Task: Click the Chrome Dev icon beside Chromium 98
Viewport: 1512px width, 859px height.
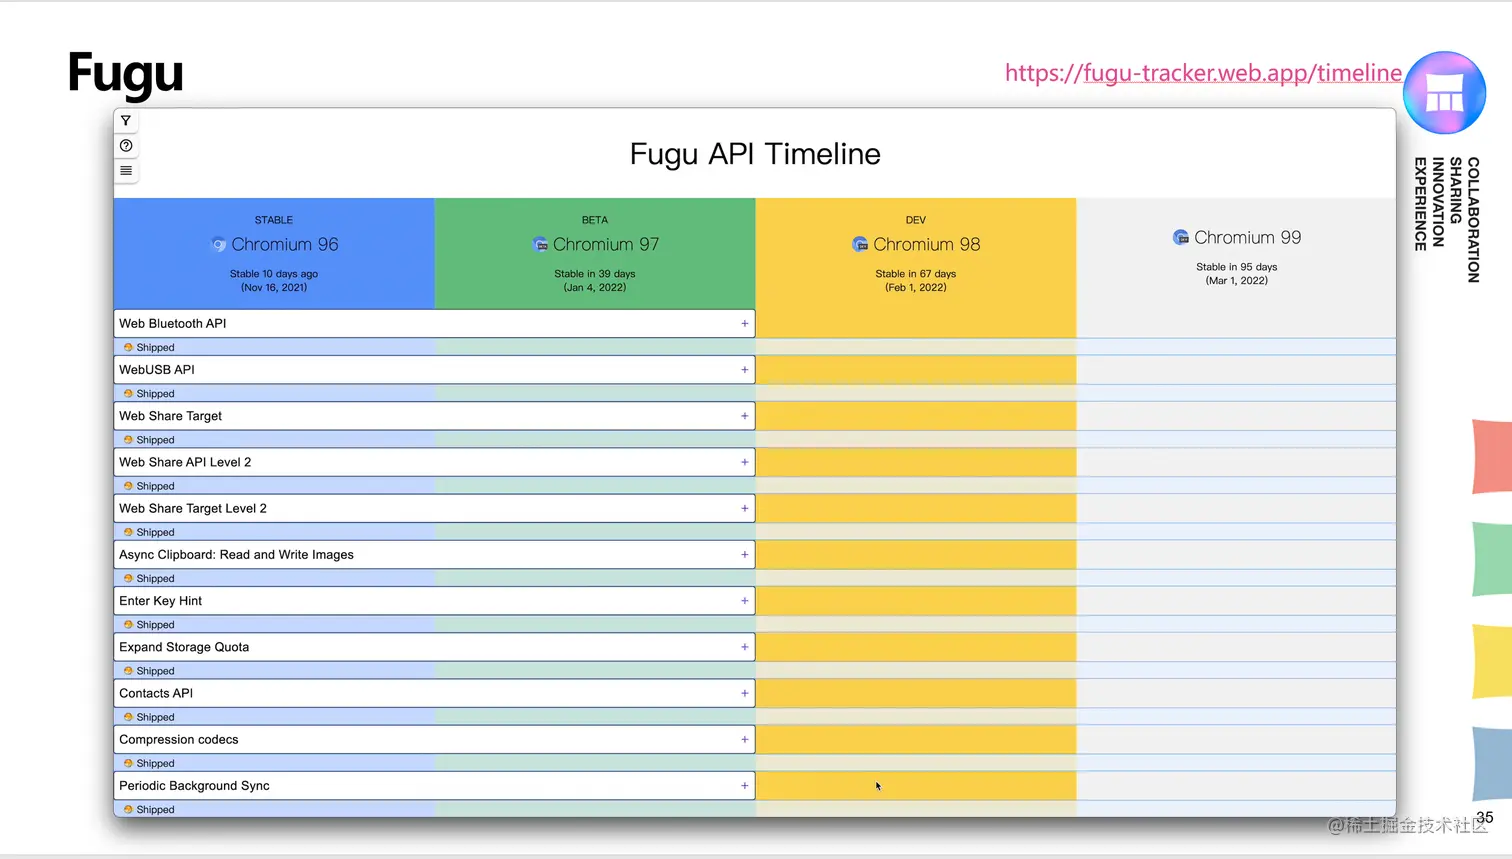Action: coord(860,244)
